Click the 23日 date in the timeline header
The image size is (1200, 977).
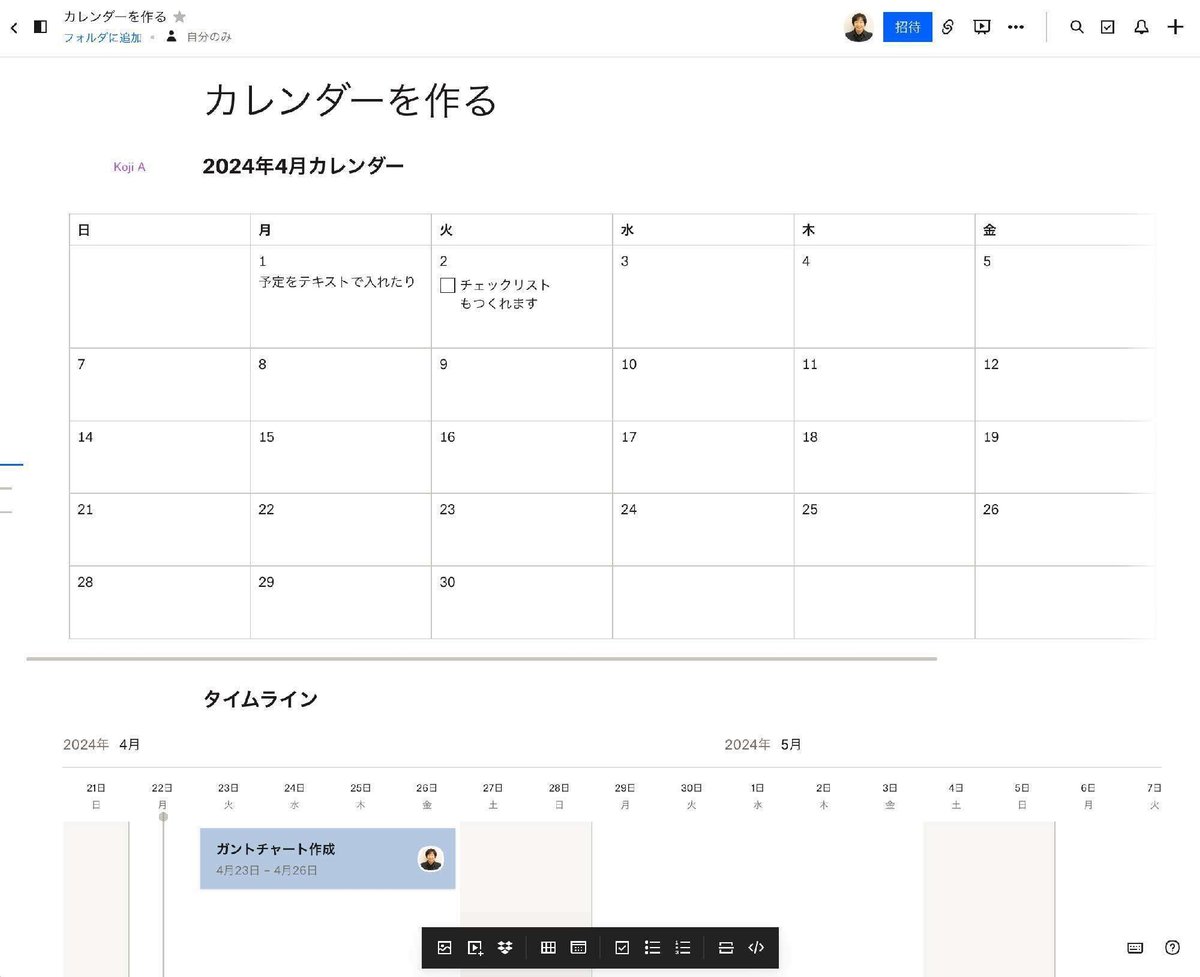click(228, 788)
